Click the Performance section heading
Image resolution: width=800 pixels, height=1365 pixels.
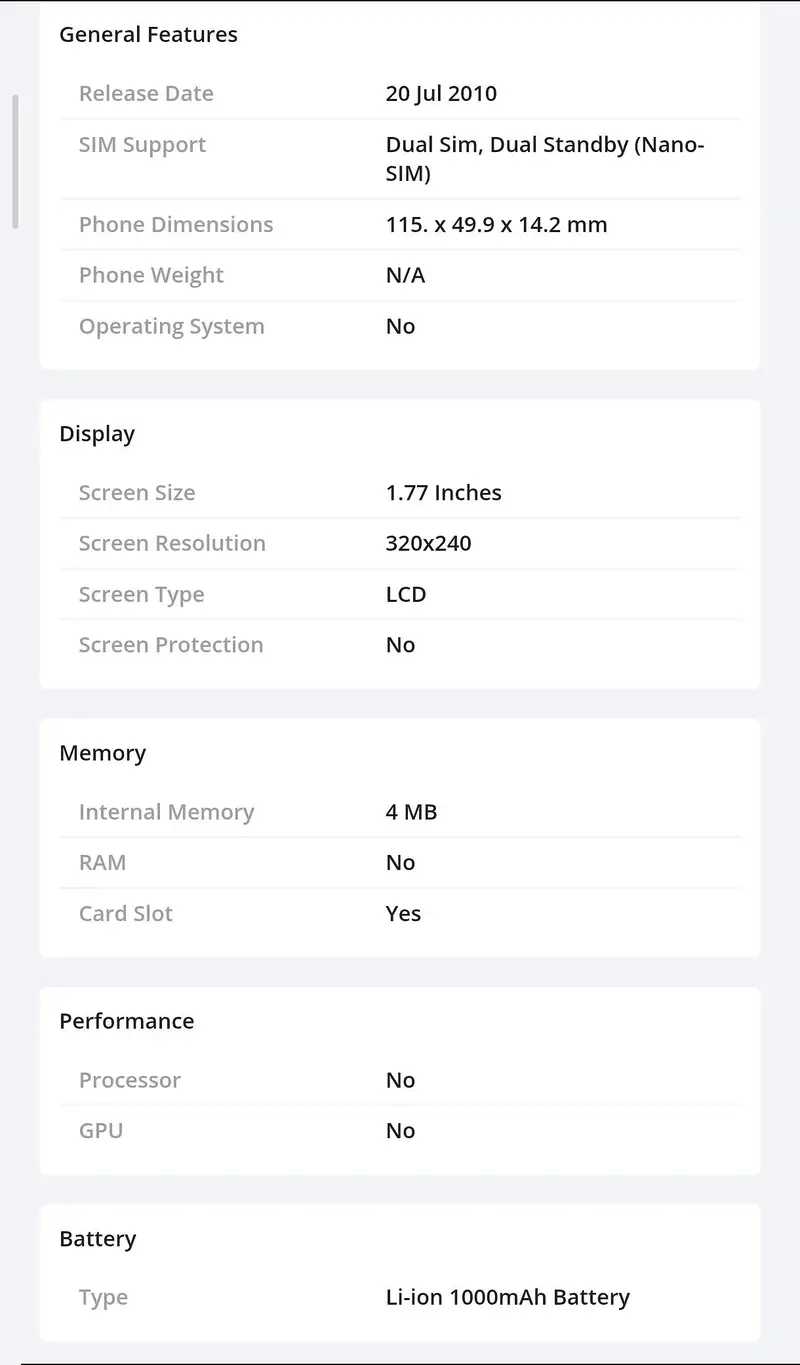[127, 1021]
